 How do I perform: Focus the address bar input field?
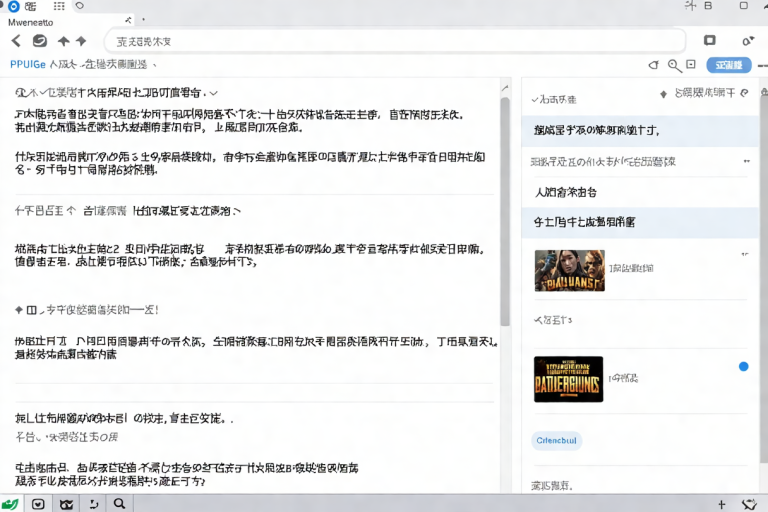click(395, 41)
